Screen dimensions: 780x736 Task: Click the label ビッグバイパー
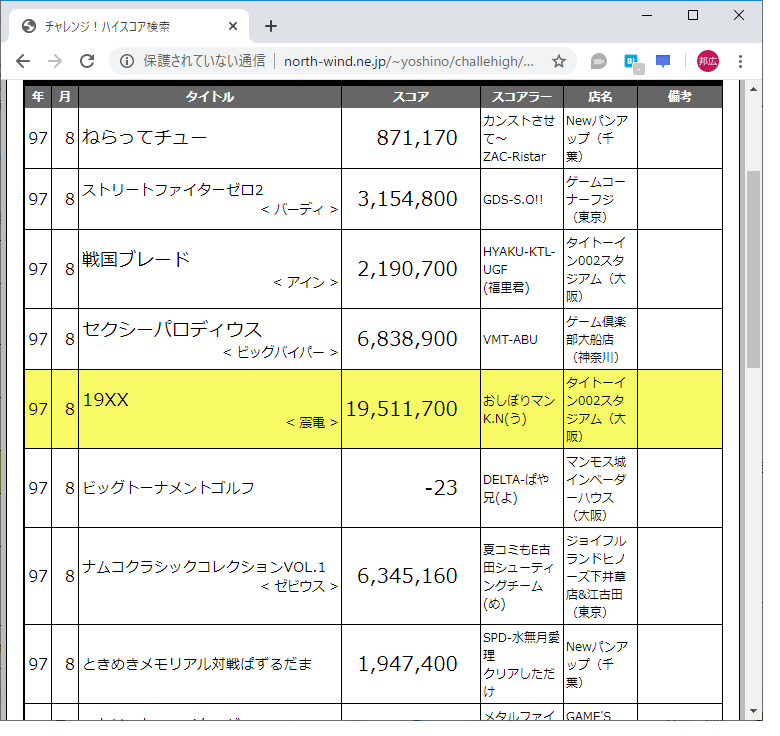coord(281,353)
